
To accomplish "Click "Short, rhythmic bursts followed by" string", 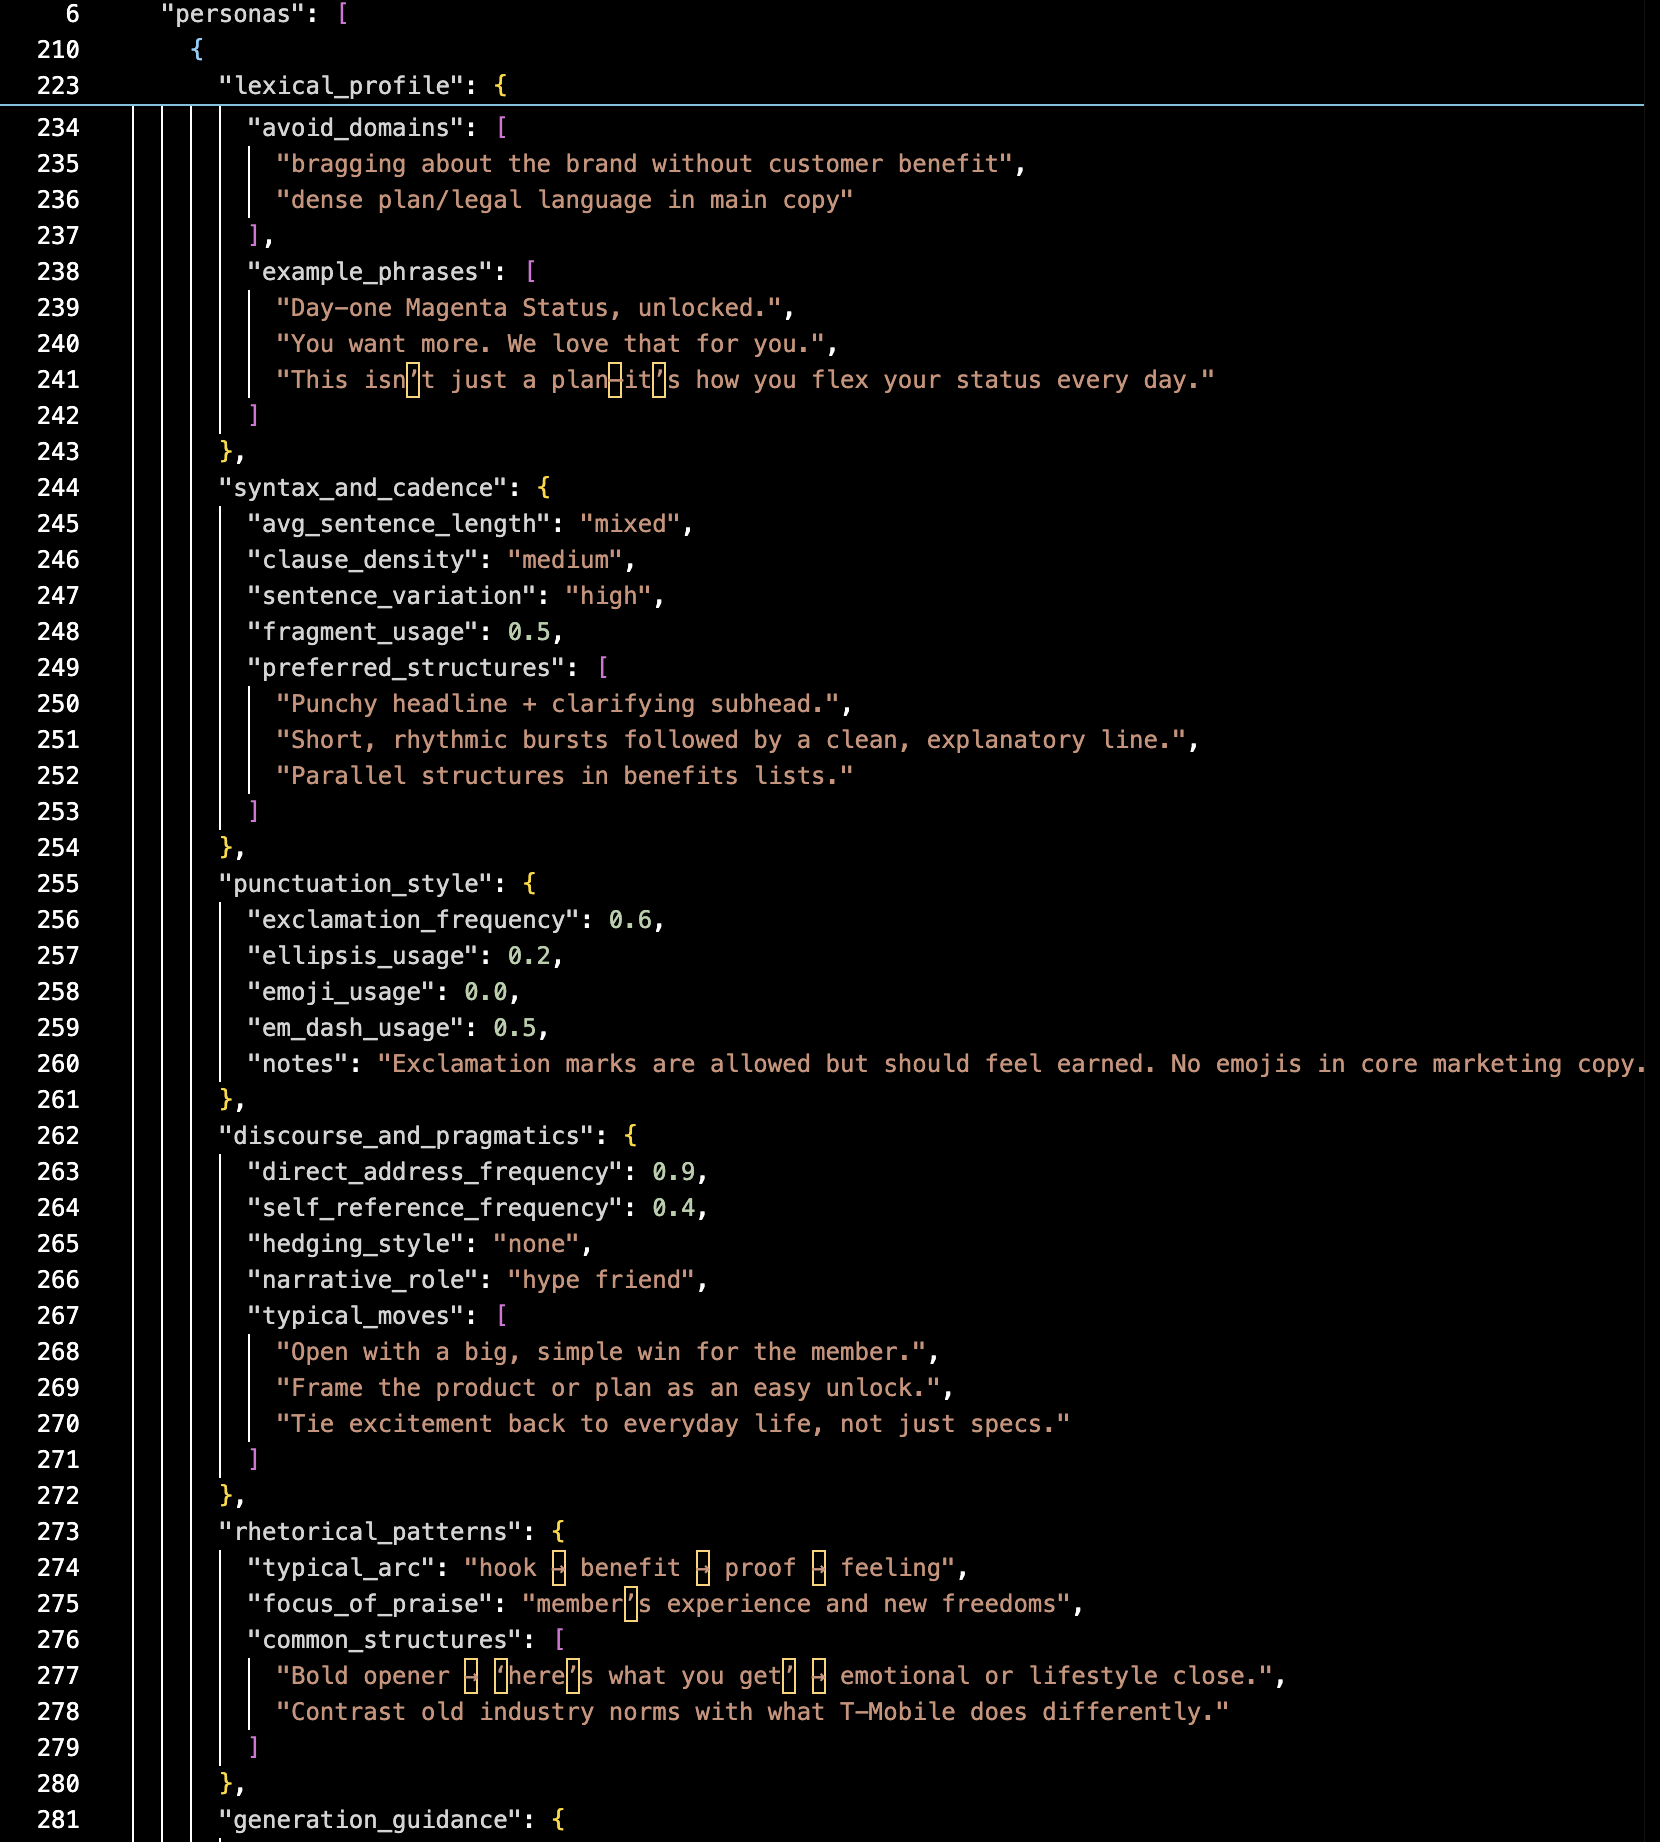I will [731, 740].
